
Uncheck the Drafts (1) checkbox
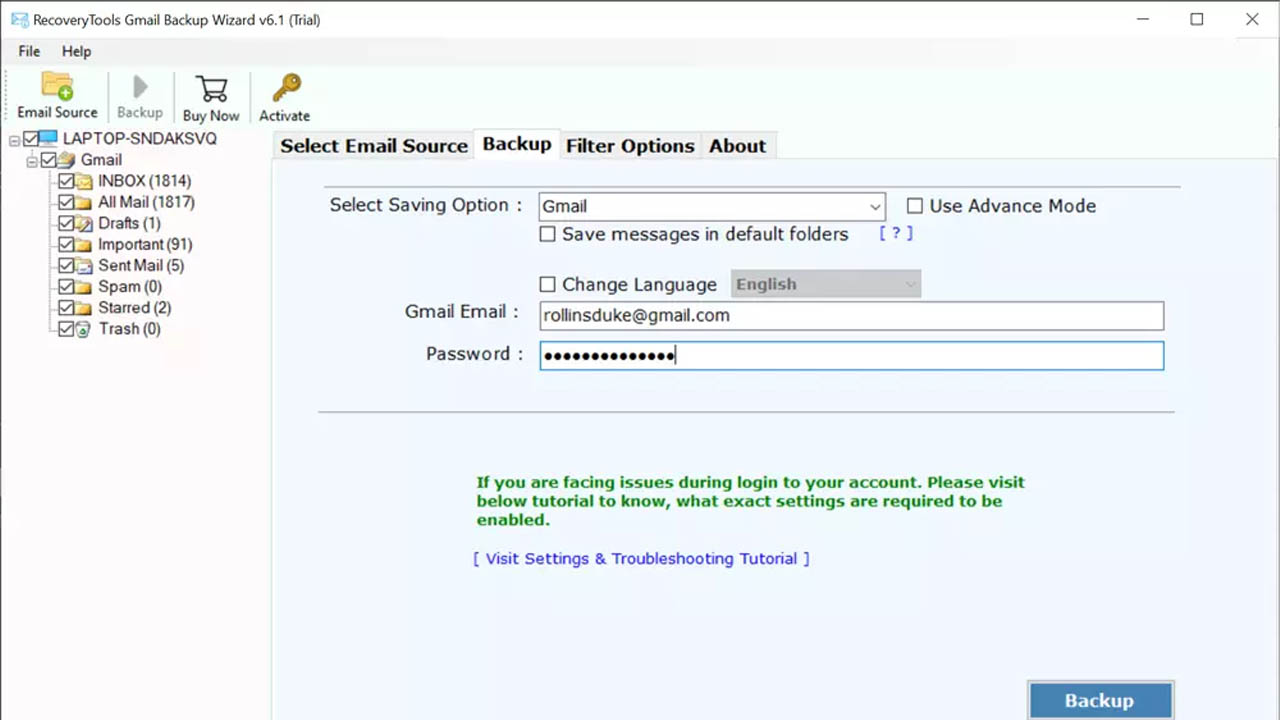point(66,223)
